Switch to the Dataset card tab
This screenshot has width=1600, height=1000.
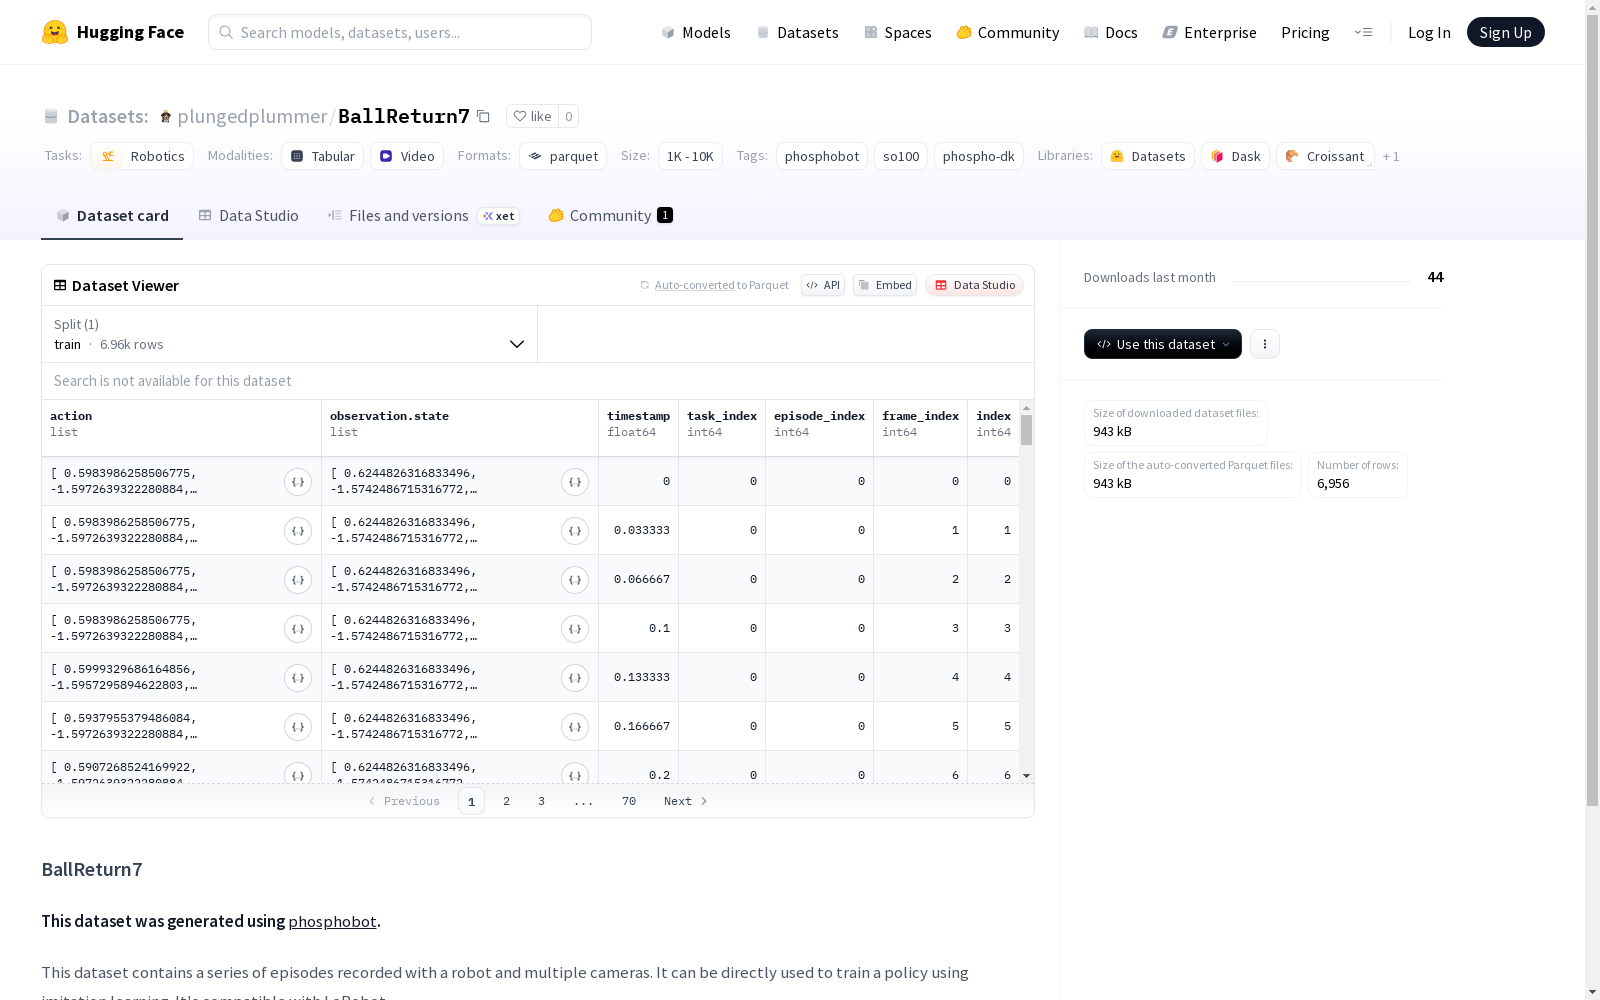pos(112,216)
